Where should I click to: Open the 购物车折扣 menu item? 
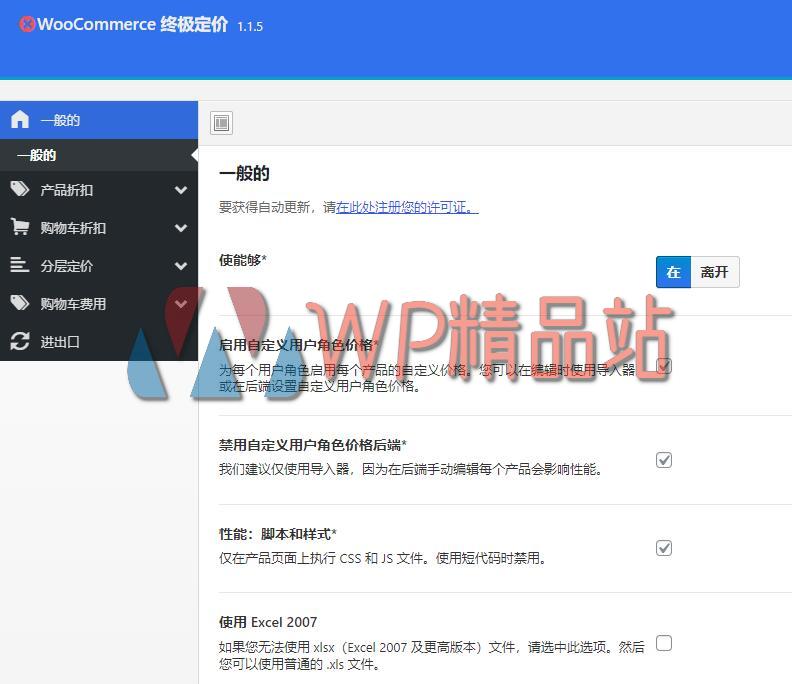(99, 228)
